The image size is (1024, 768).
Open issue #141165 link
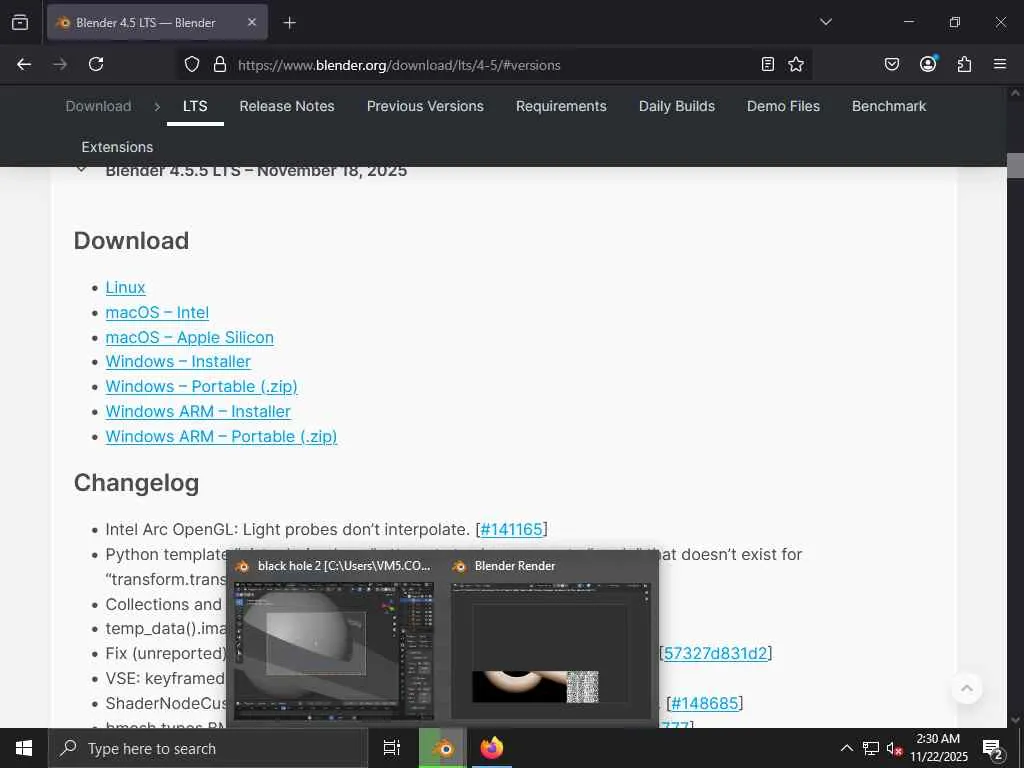[511, 529]
